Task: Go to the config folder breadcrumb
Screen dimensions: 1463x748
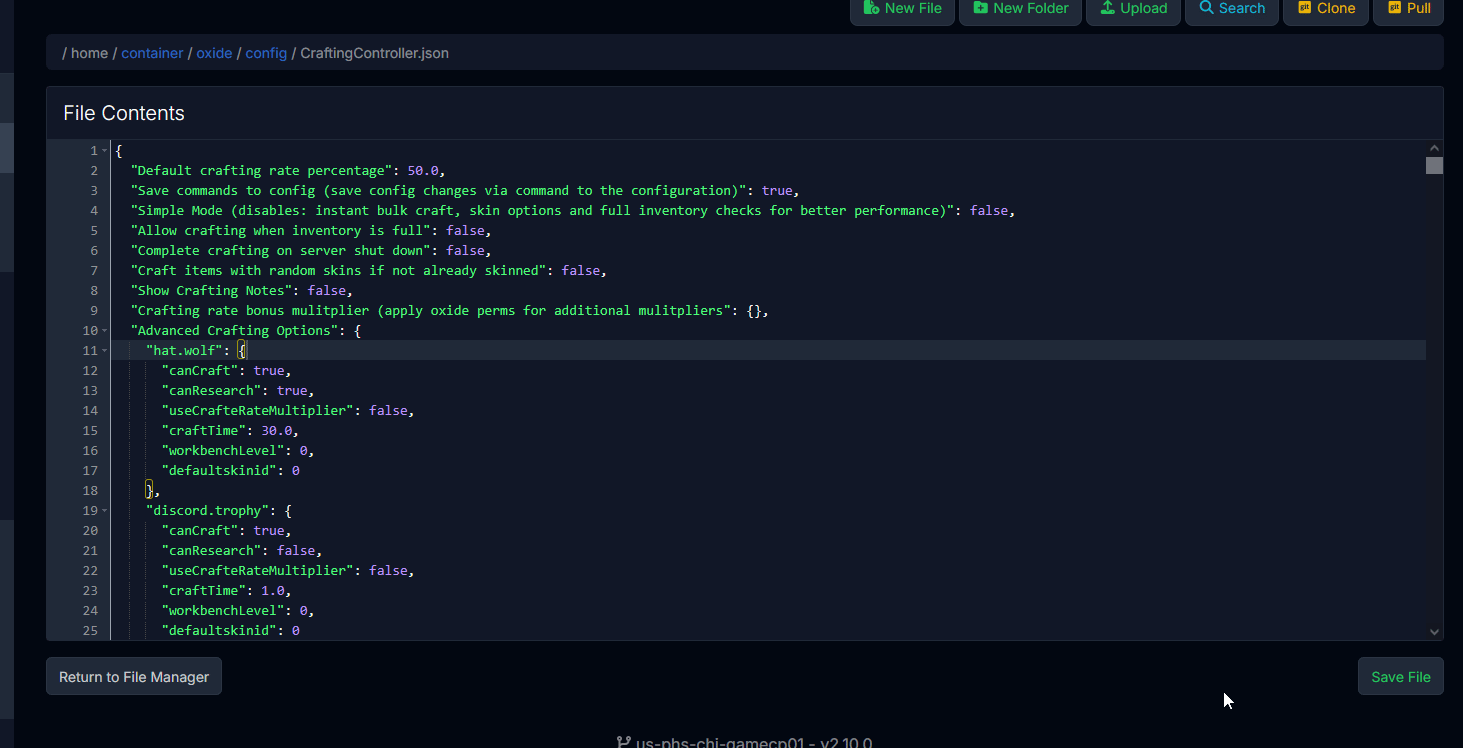Action: point(266,53)
